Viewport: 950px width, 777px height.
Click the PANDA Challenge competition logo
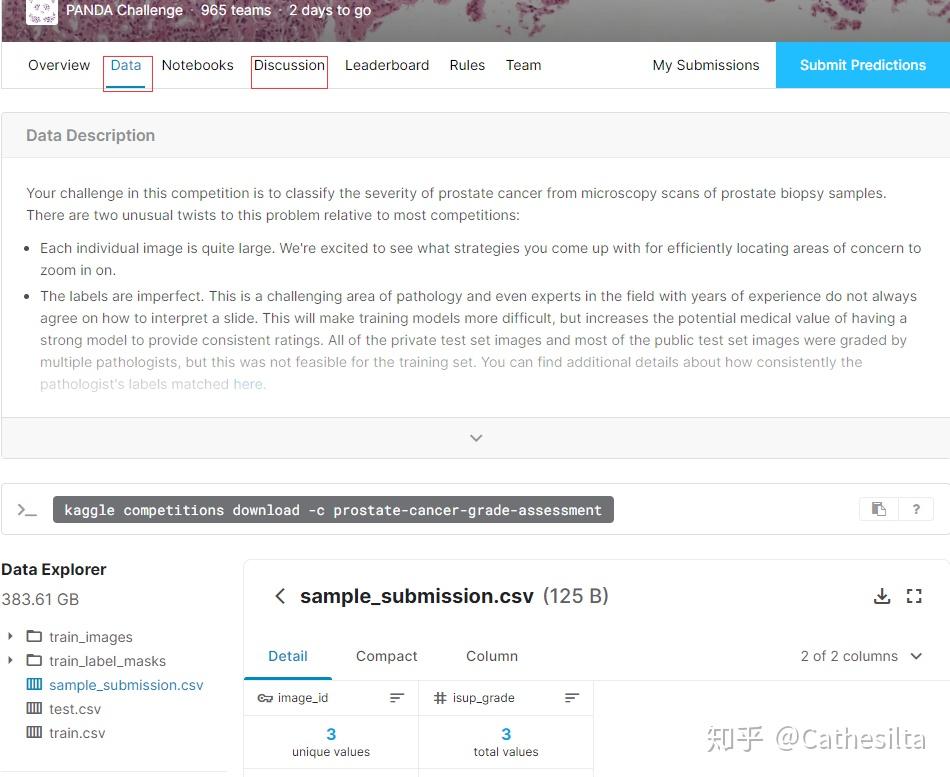(x=42, y=11)
